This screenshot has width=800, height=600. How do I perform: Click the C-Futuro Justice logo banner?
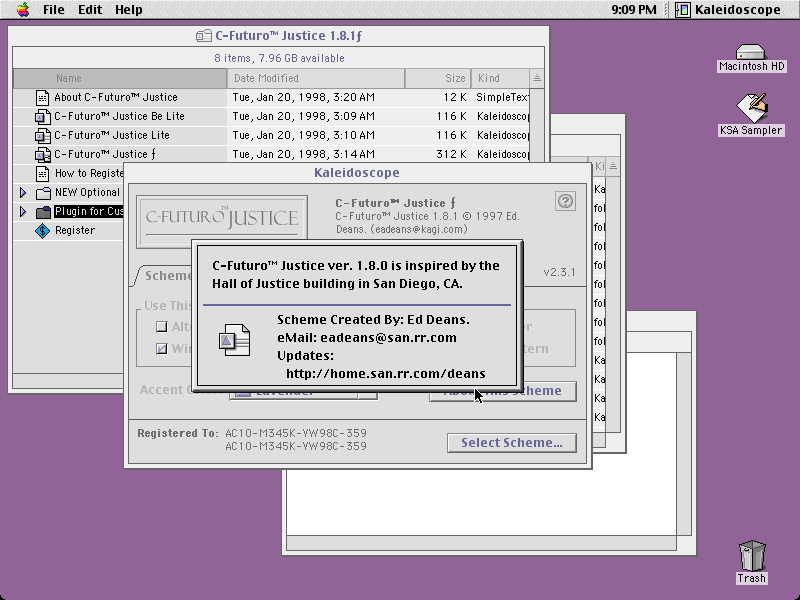click(x=222, y=218)
